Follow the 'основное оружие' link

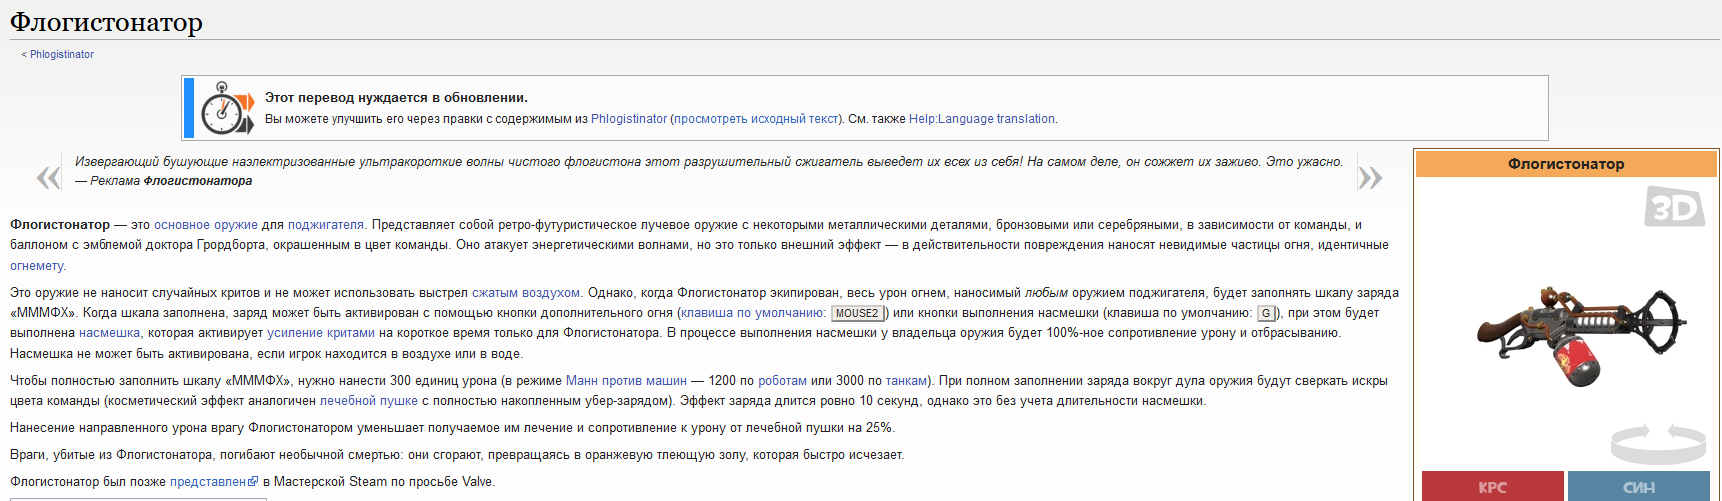tap(206, 225)
